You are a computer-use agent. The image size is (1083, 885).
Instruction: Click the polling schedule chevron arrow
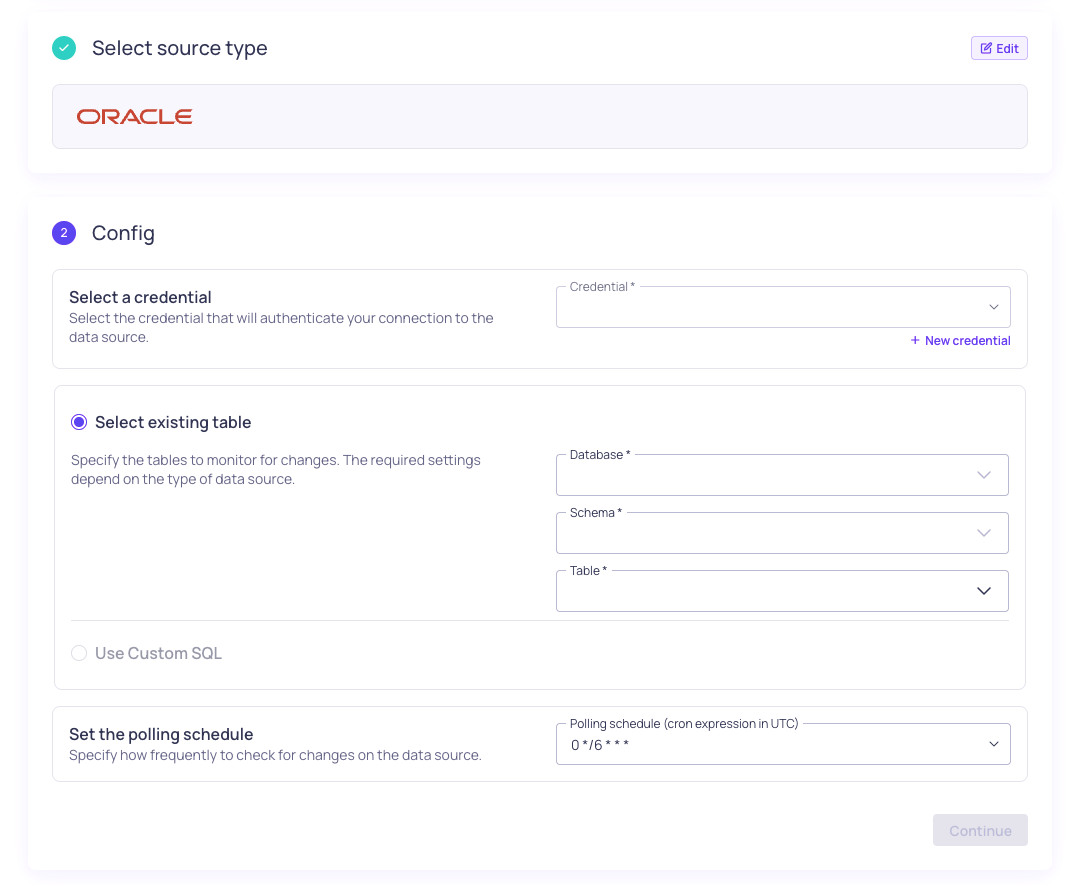click(x=993, y=744)
